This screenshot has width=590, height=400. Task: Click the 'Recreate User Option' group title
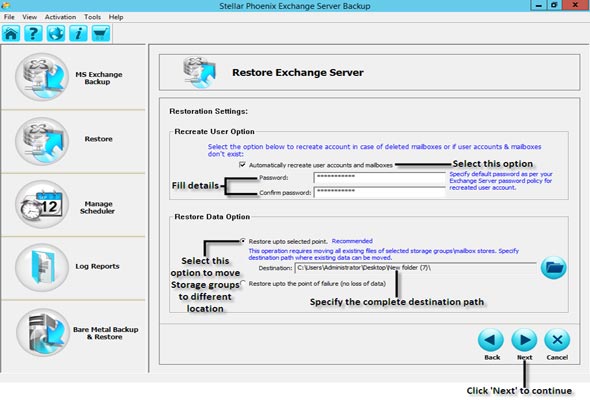(x=214, y=131)
